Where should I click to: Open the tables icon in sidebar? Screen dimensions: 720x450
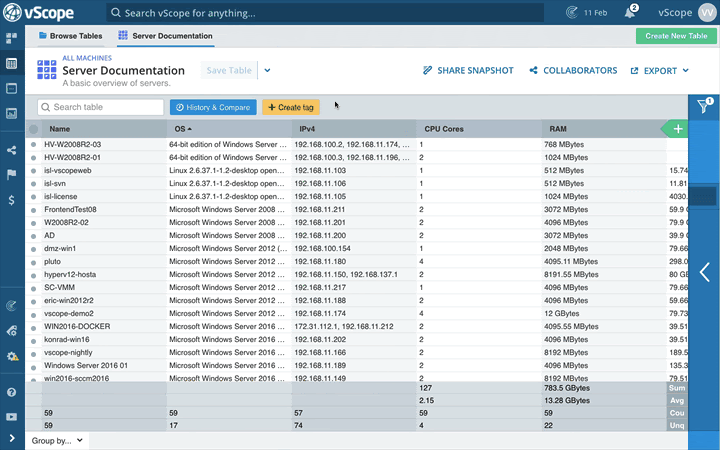click(11, 63)
